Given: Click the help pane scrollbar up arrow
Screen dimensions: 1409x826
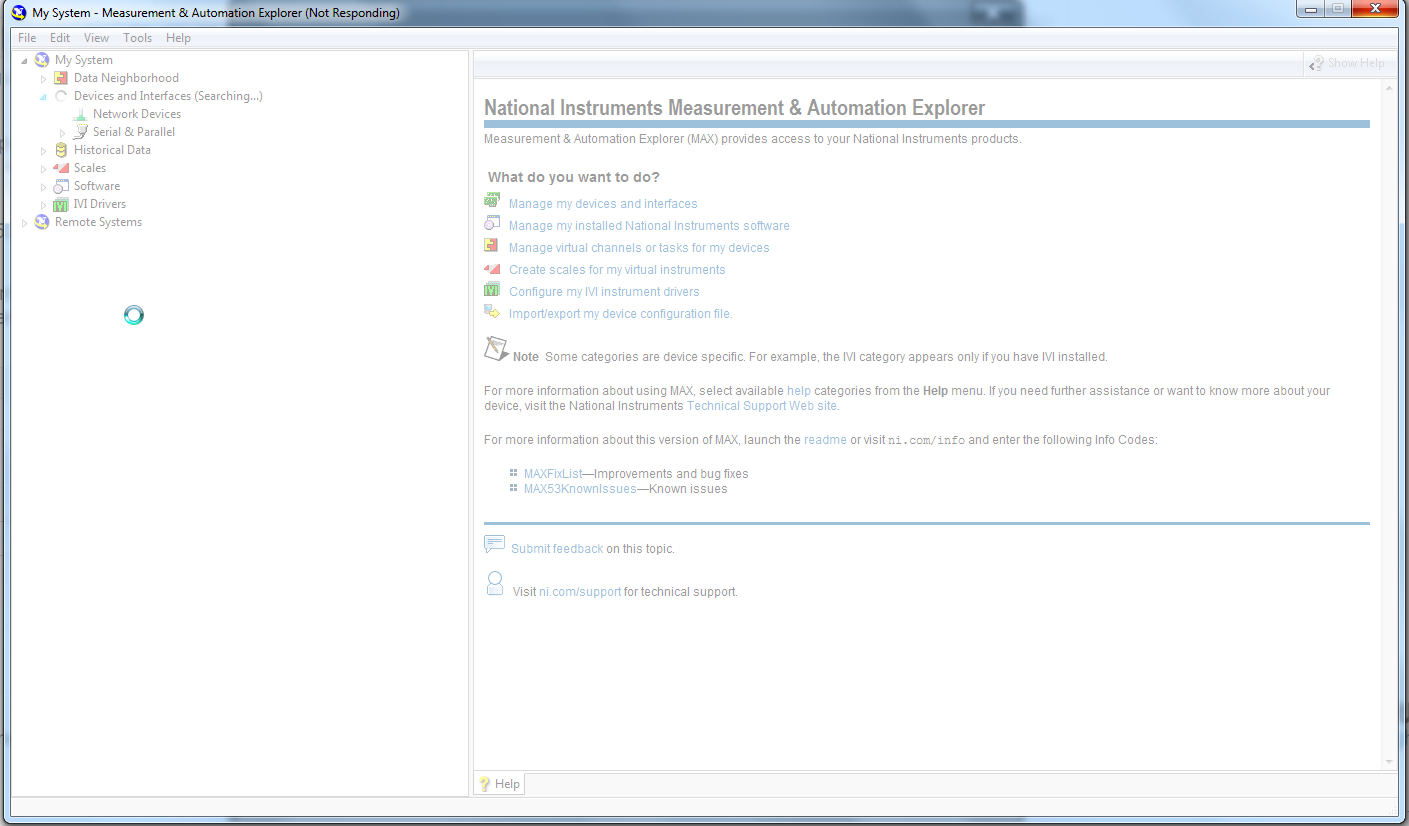Looking at the screenshot, I should pos(1389,87).
